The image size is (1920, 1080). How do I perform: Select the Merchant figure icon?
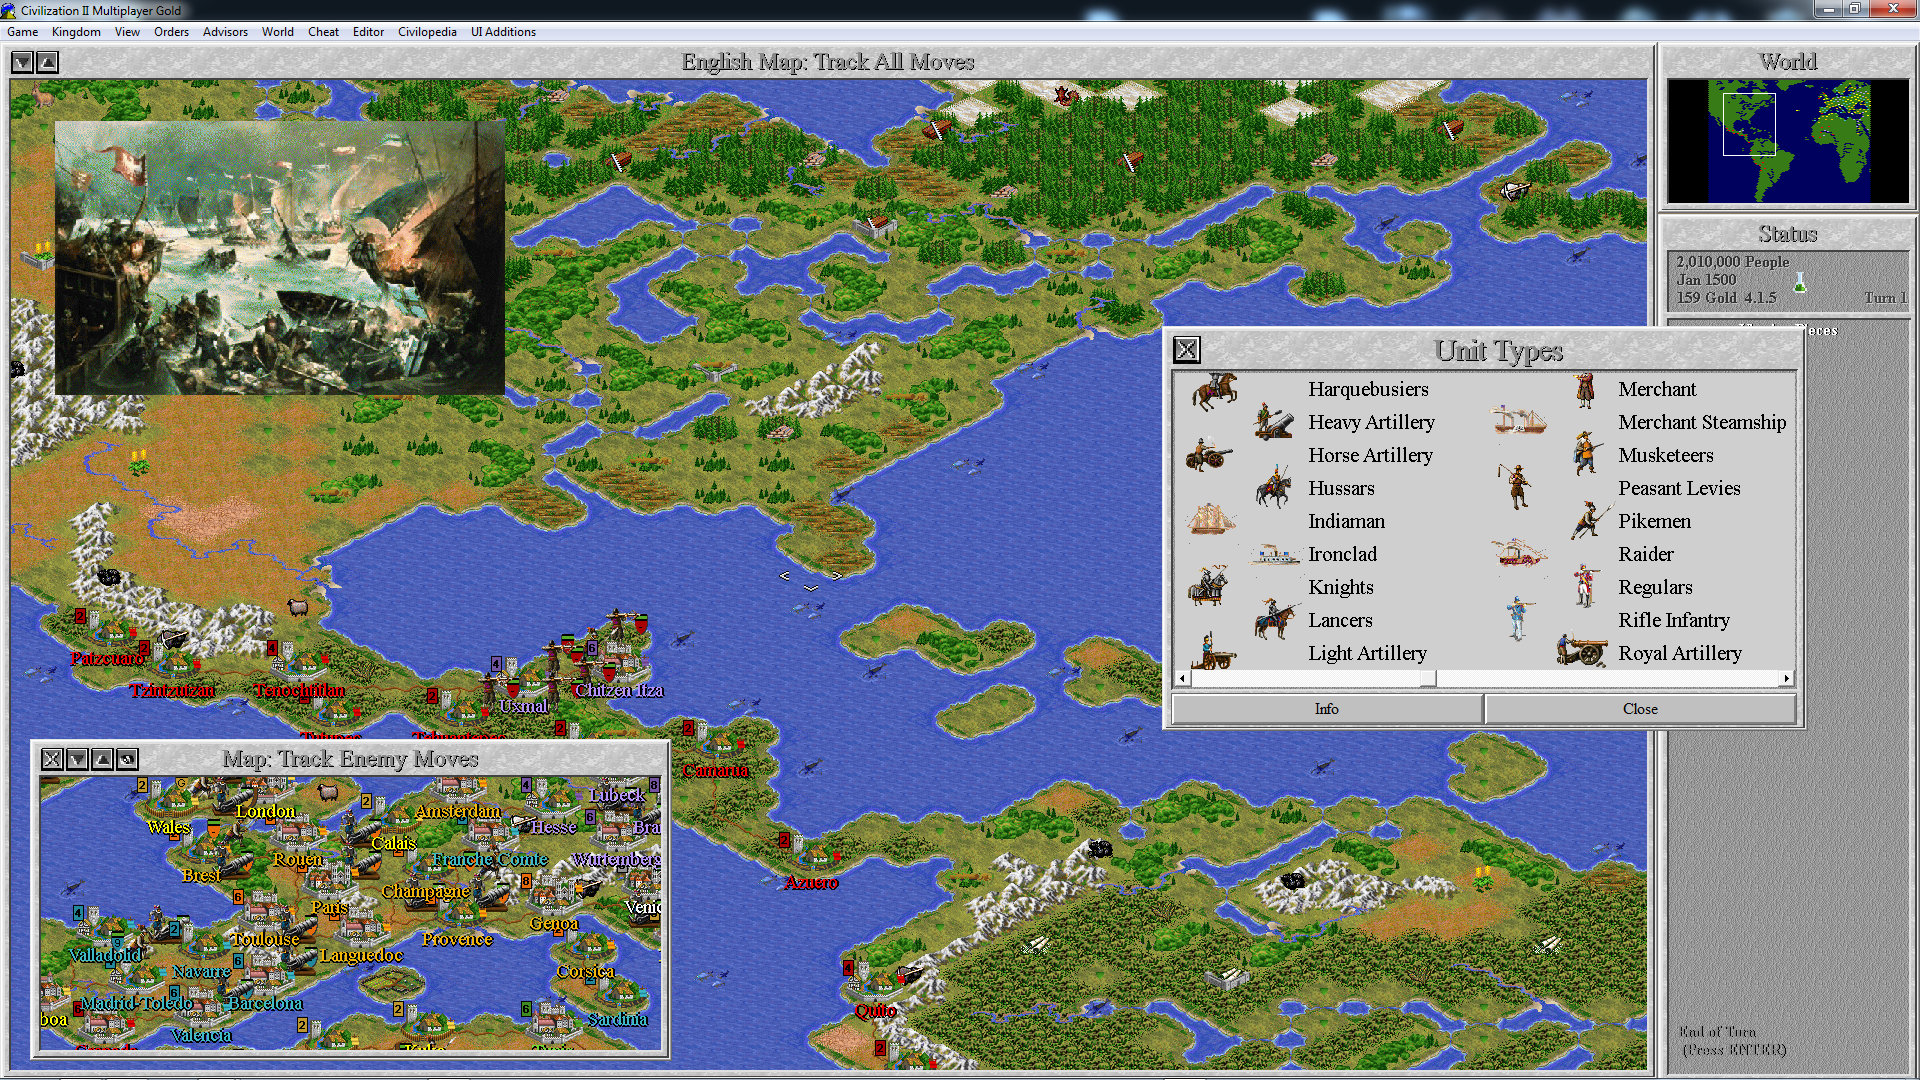(x=1585, y=390)
